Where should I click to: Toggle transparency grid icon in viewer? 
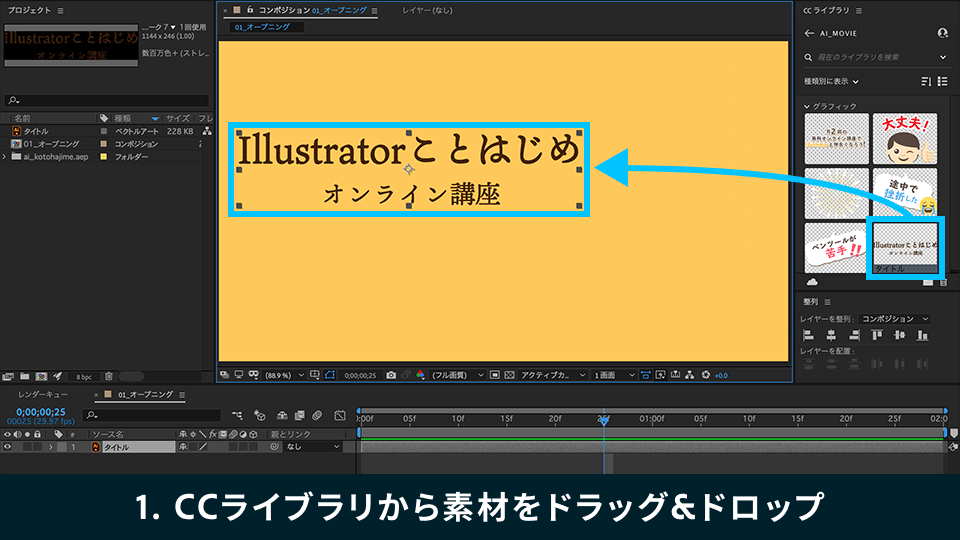pyautogui.click(x=509, y=375)
